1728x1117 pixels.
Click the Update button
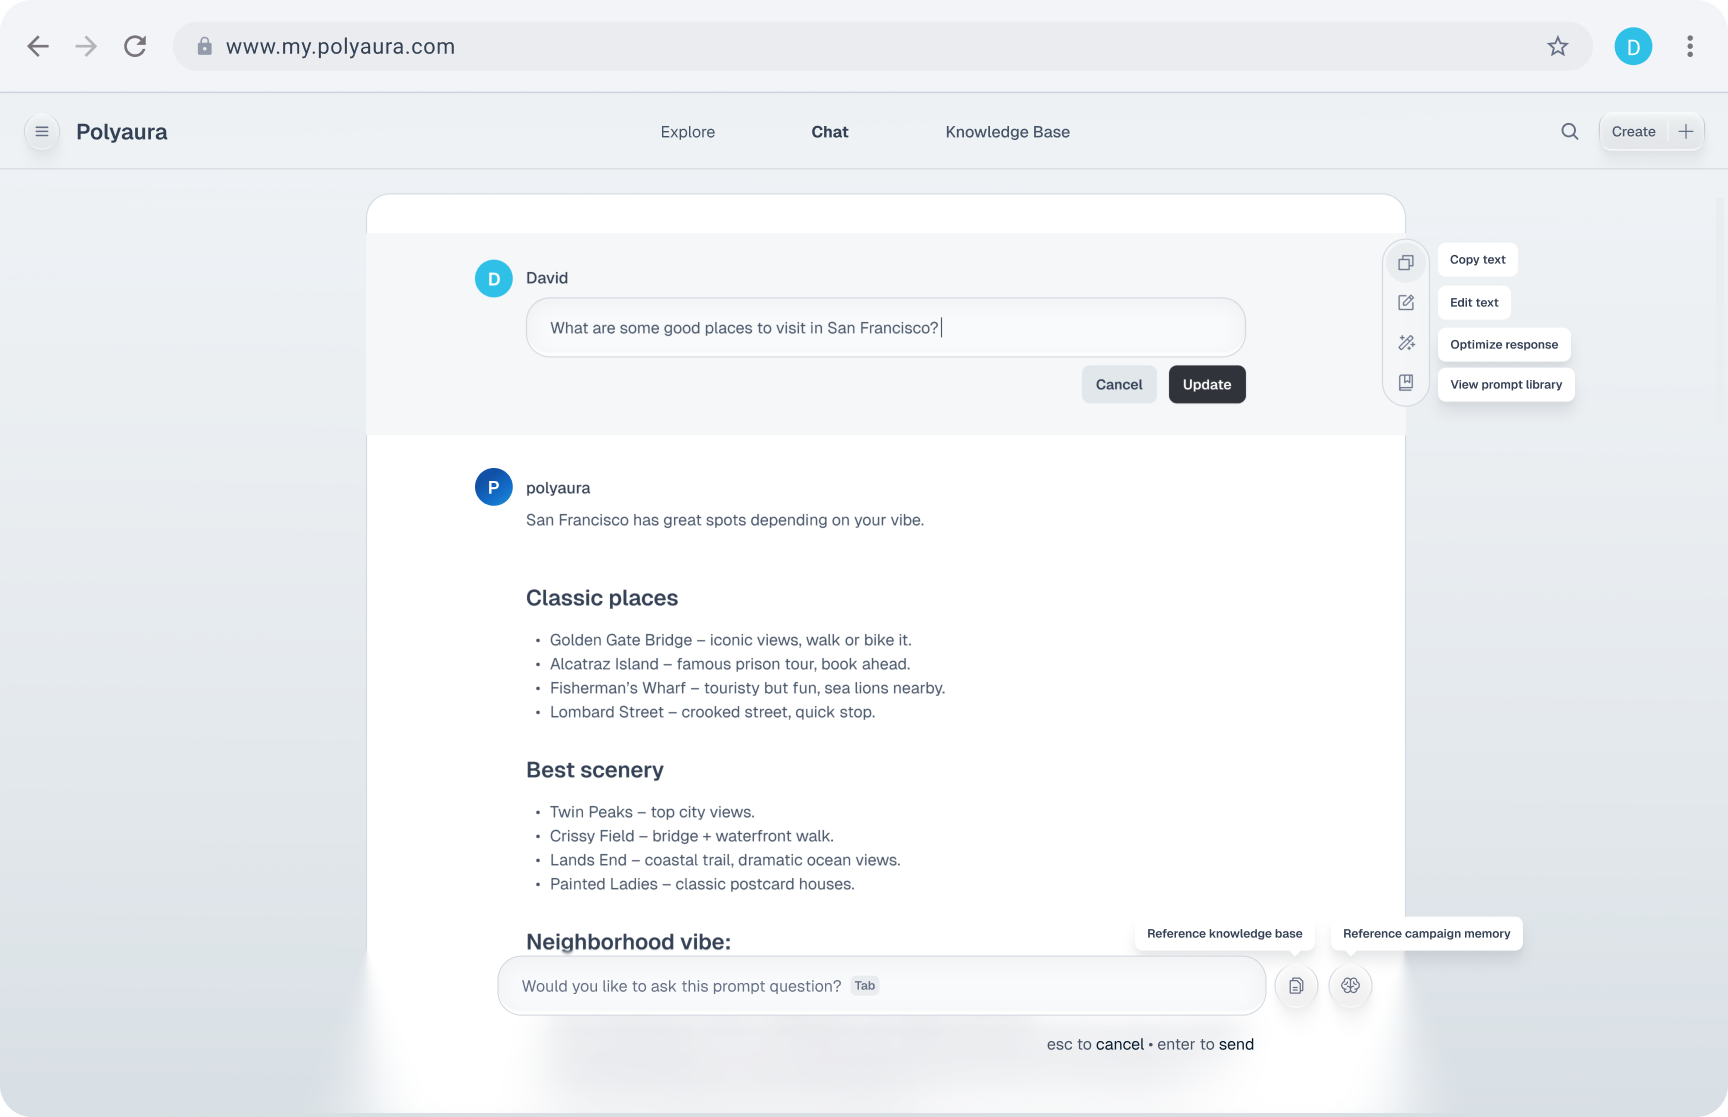coord(1207,384)
